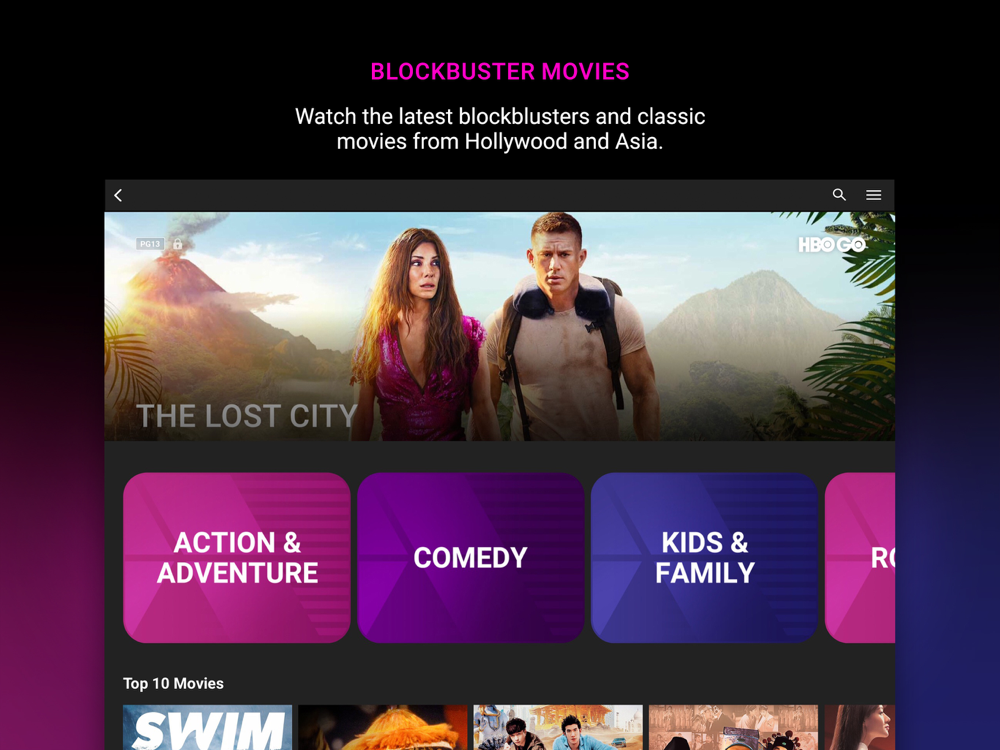Open the Kids & Family category
This screenshot has height=750, width=1000.
pyautogui.click(x=704, y=557)
